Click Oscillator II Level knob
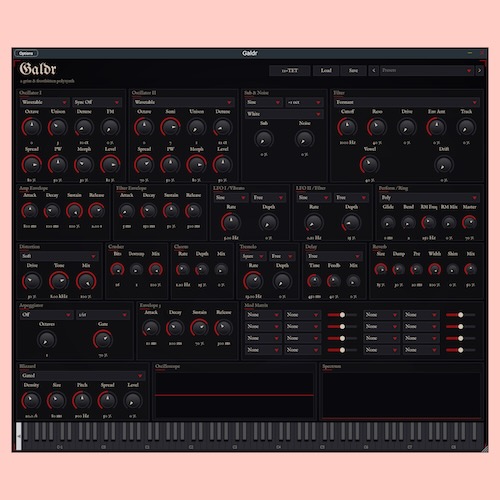Viewport: 500px width, 500px height. 223,165
